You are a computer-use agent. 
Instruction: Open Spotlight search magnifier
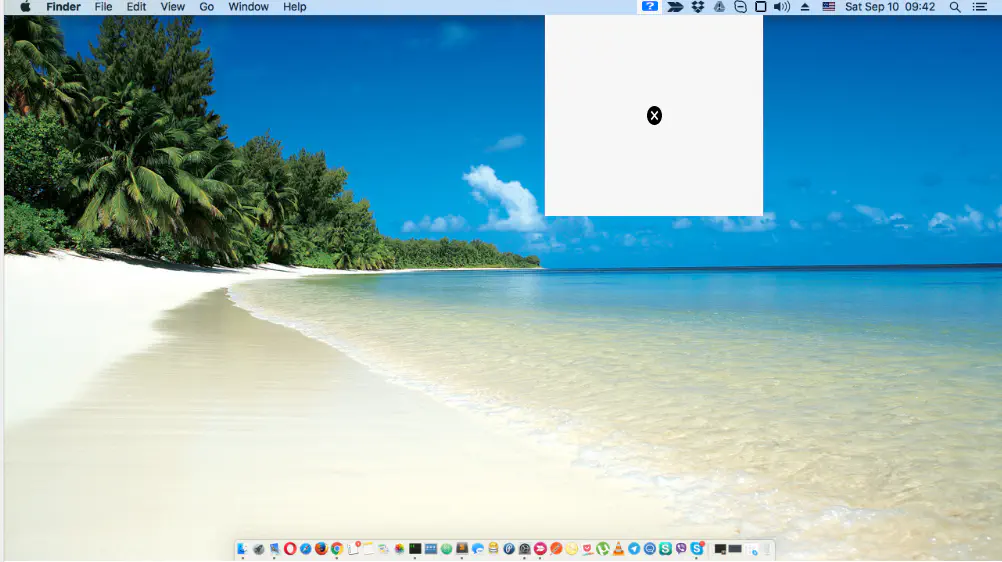(955, 7)
